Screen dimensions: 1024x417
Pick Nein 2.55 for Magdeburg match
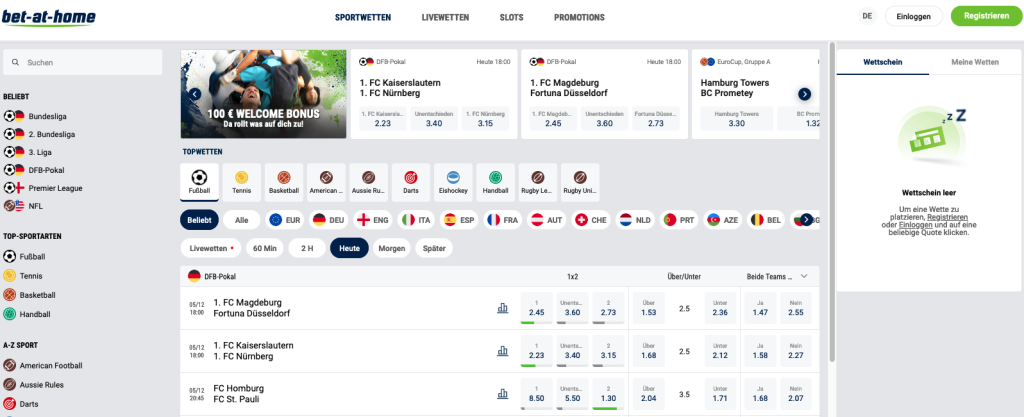[x=795, y=308]
